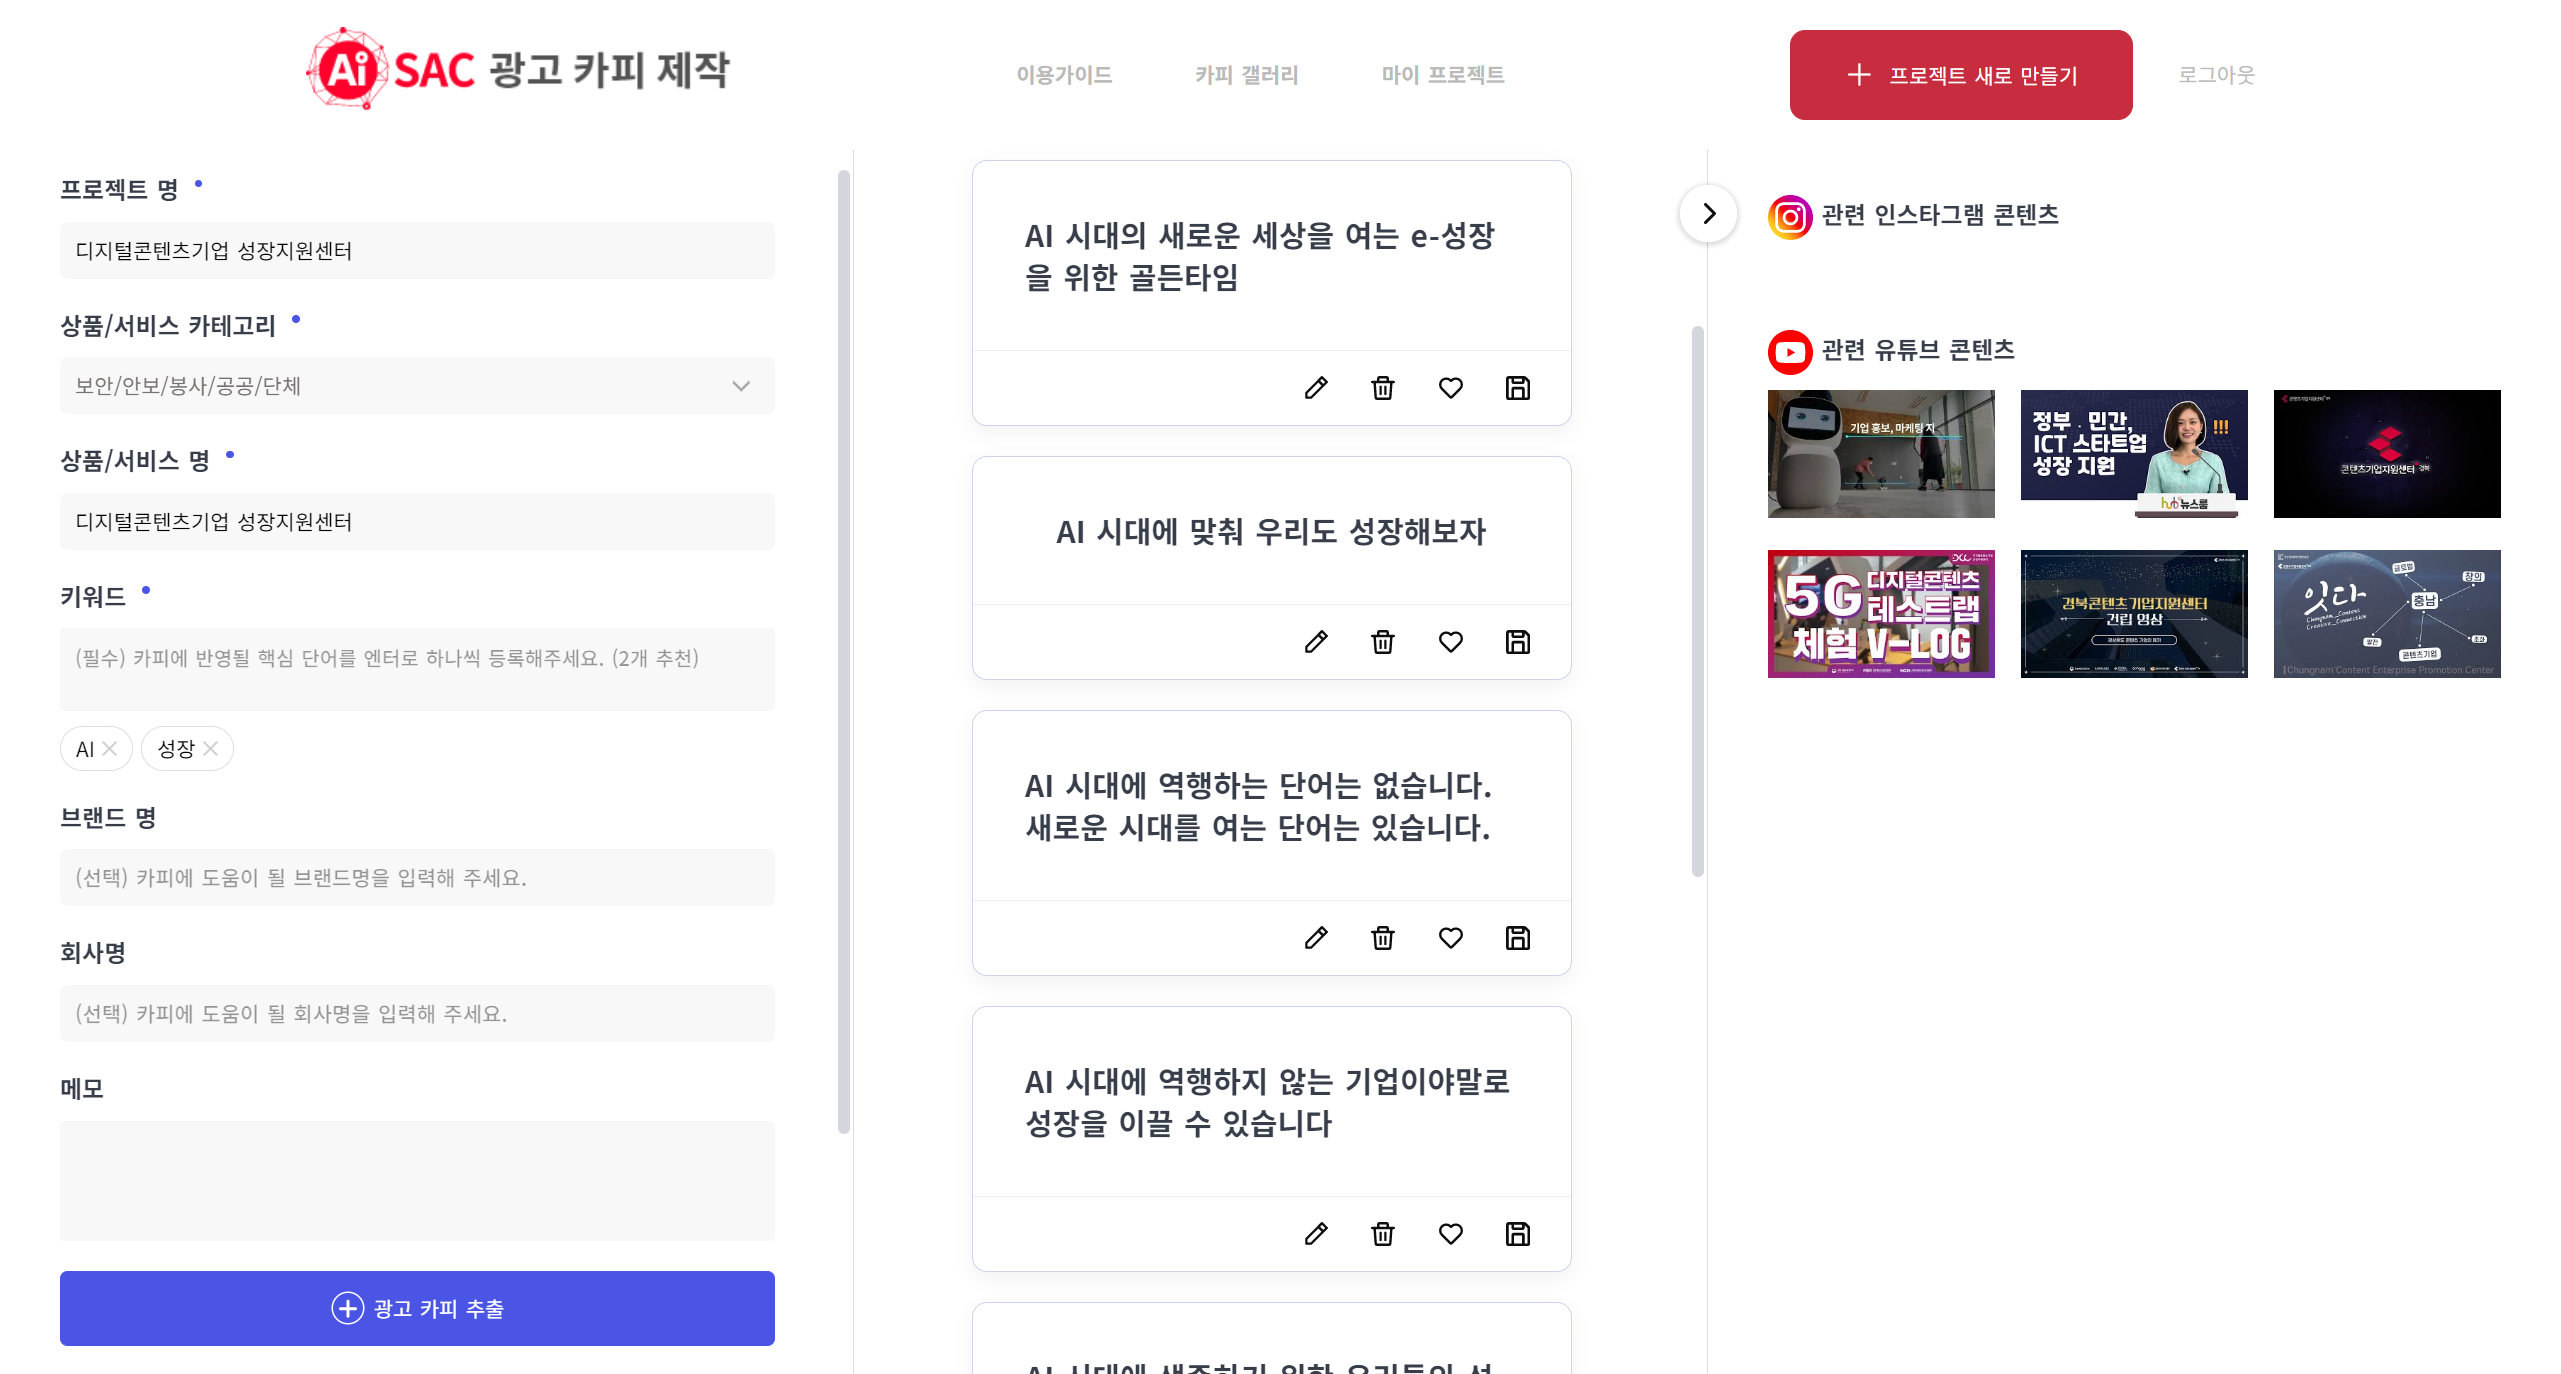Delete the '역행하지 않는 기업이야말로' copy card
The height and width of the screenshot is (1374, 2561).
coord(1383,1234)
